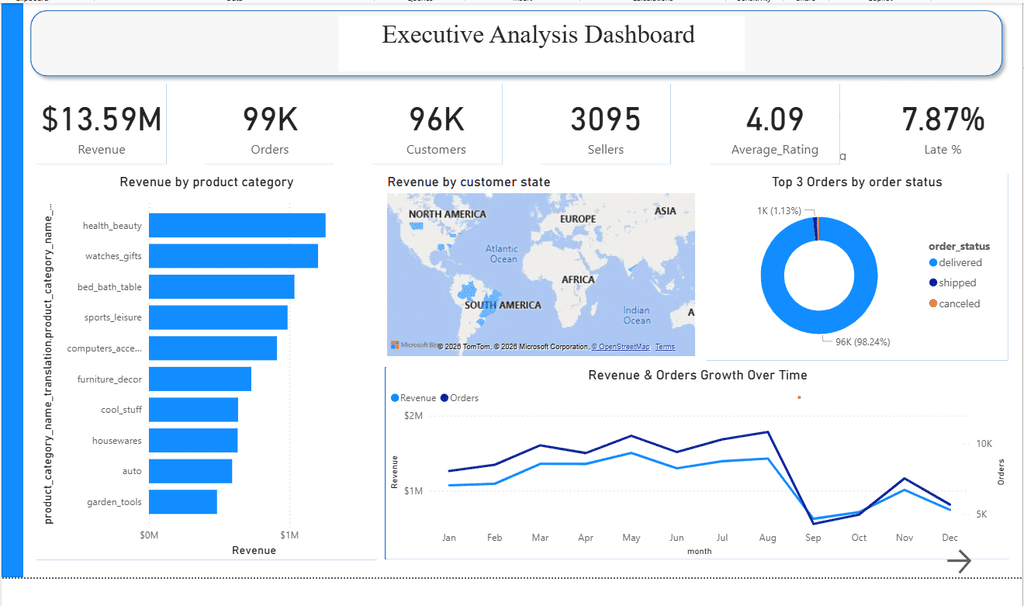The image size is (1024, 606).
Task: Select the delivered legend marker
Action: click(933, 263)
